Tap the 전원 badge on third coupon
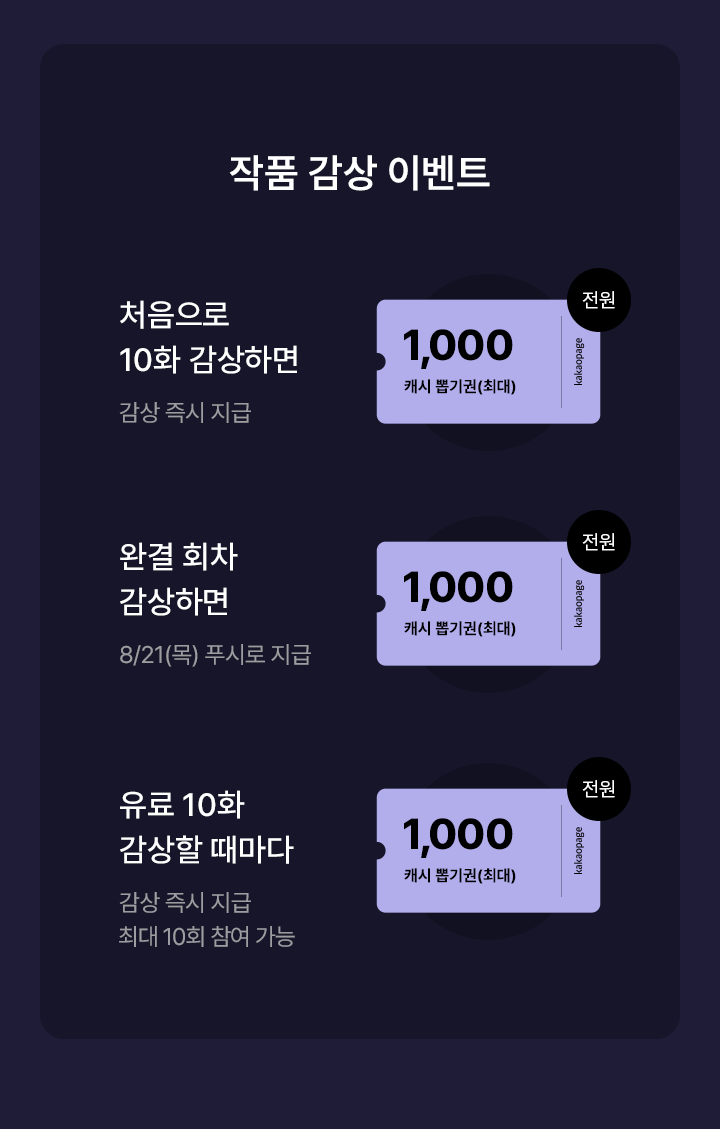The width and height of the screenshot is (720, 1129). click(599, 788)
